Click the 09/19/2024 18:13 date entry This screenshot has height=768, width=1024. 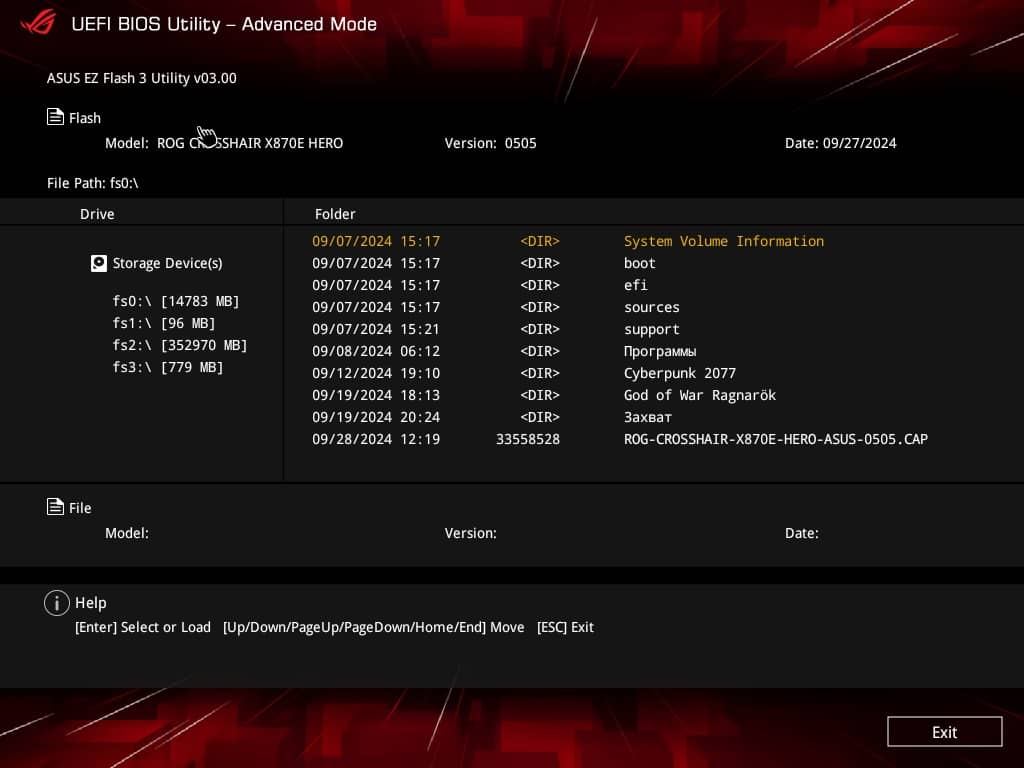click(376, 395)
